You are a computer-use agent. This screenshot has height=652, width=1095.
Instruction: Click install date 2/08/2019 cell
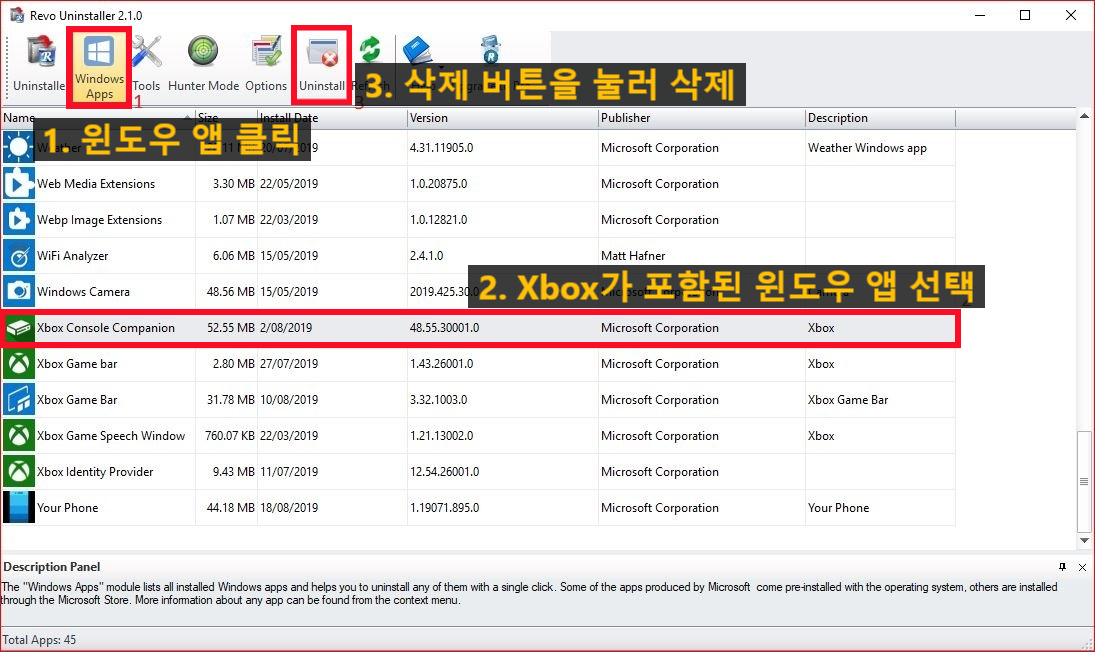286,327
